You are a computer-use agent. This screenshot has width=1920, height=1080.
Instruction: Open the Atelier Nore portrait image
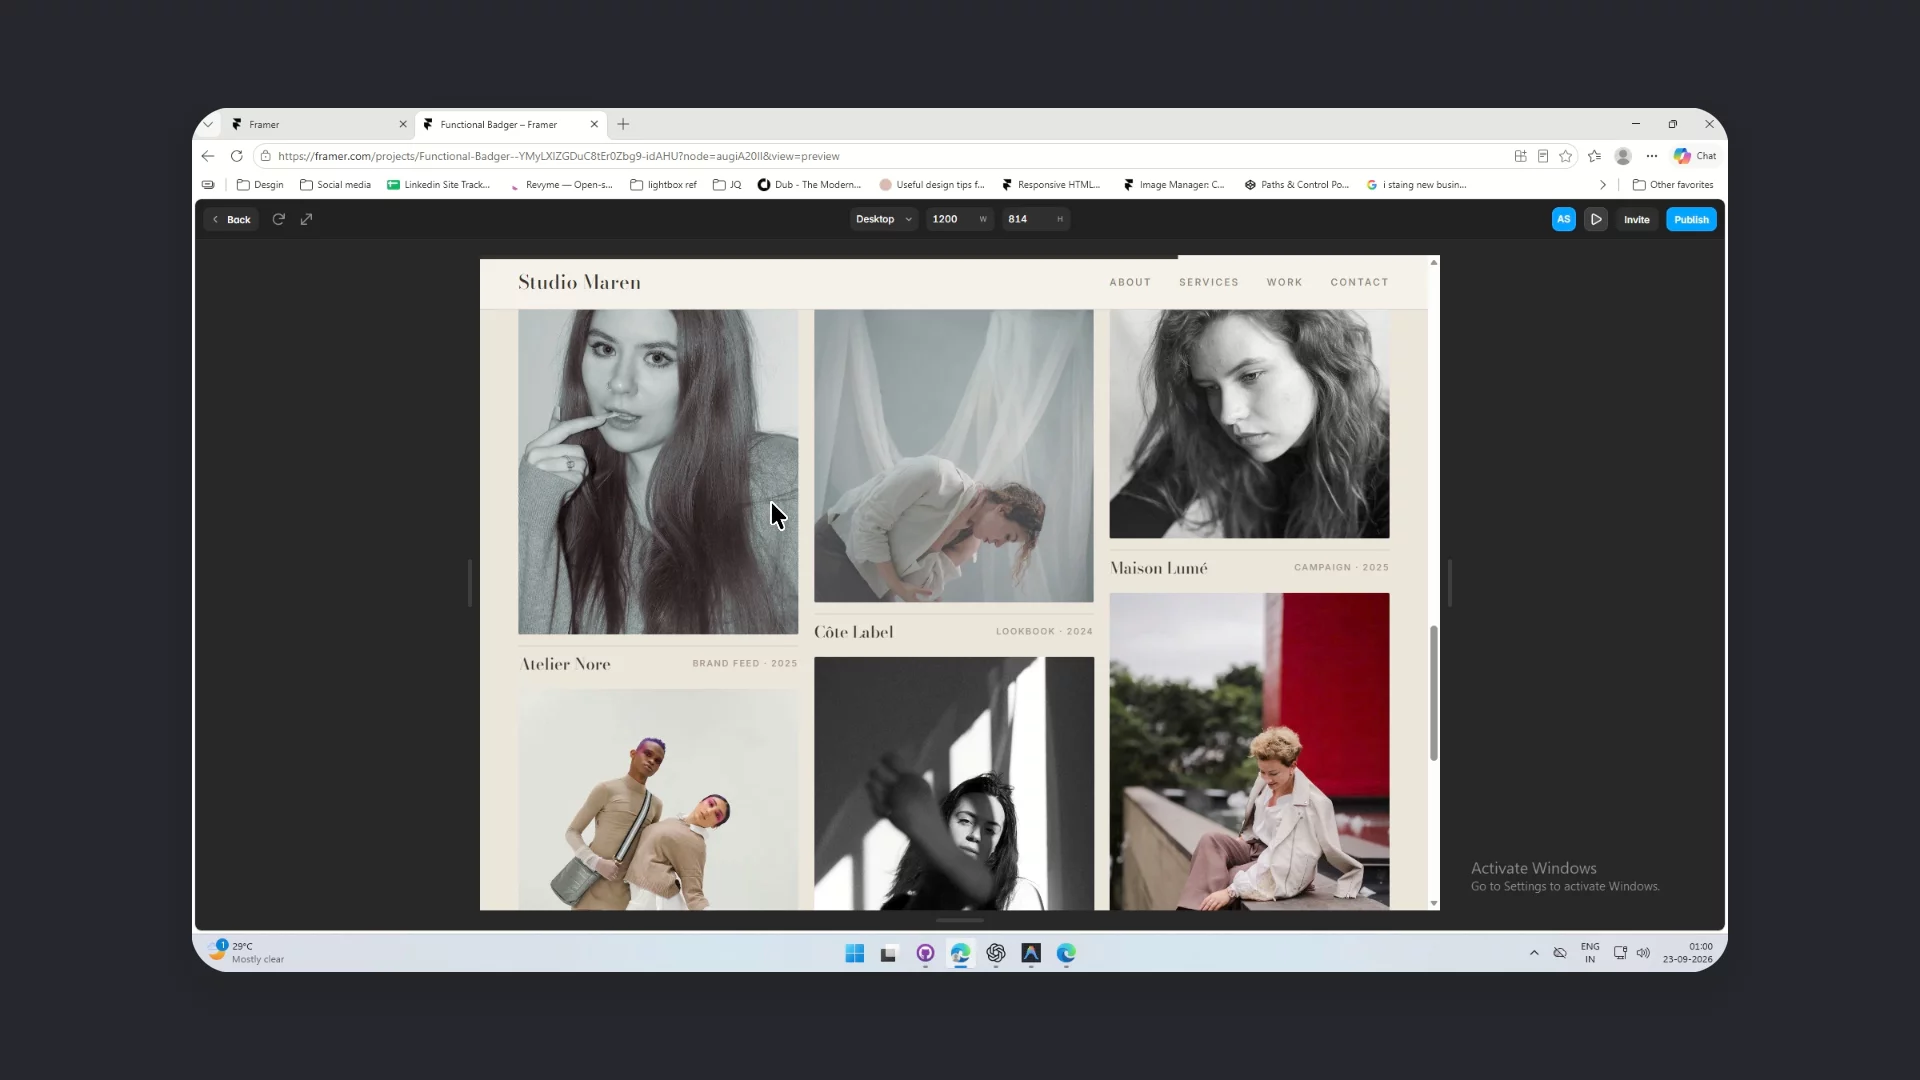[658, 471]
